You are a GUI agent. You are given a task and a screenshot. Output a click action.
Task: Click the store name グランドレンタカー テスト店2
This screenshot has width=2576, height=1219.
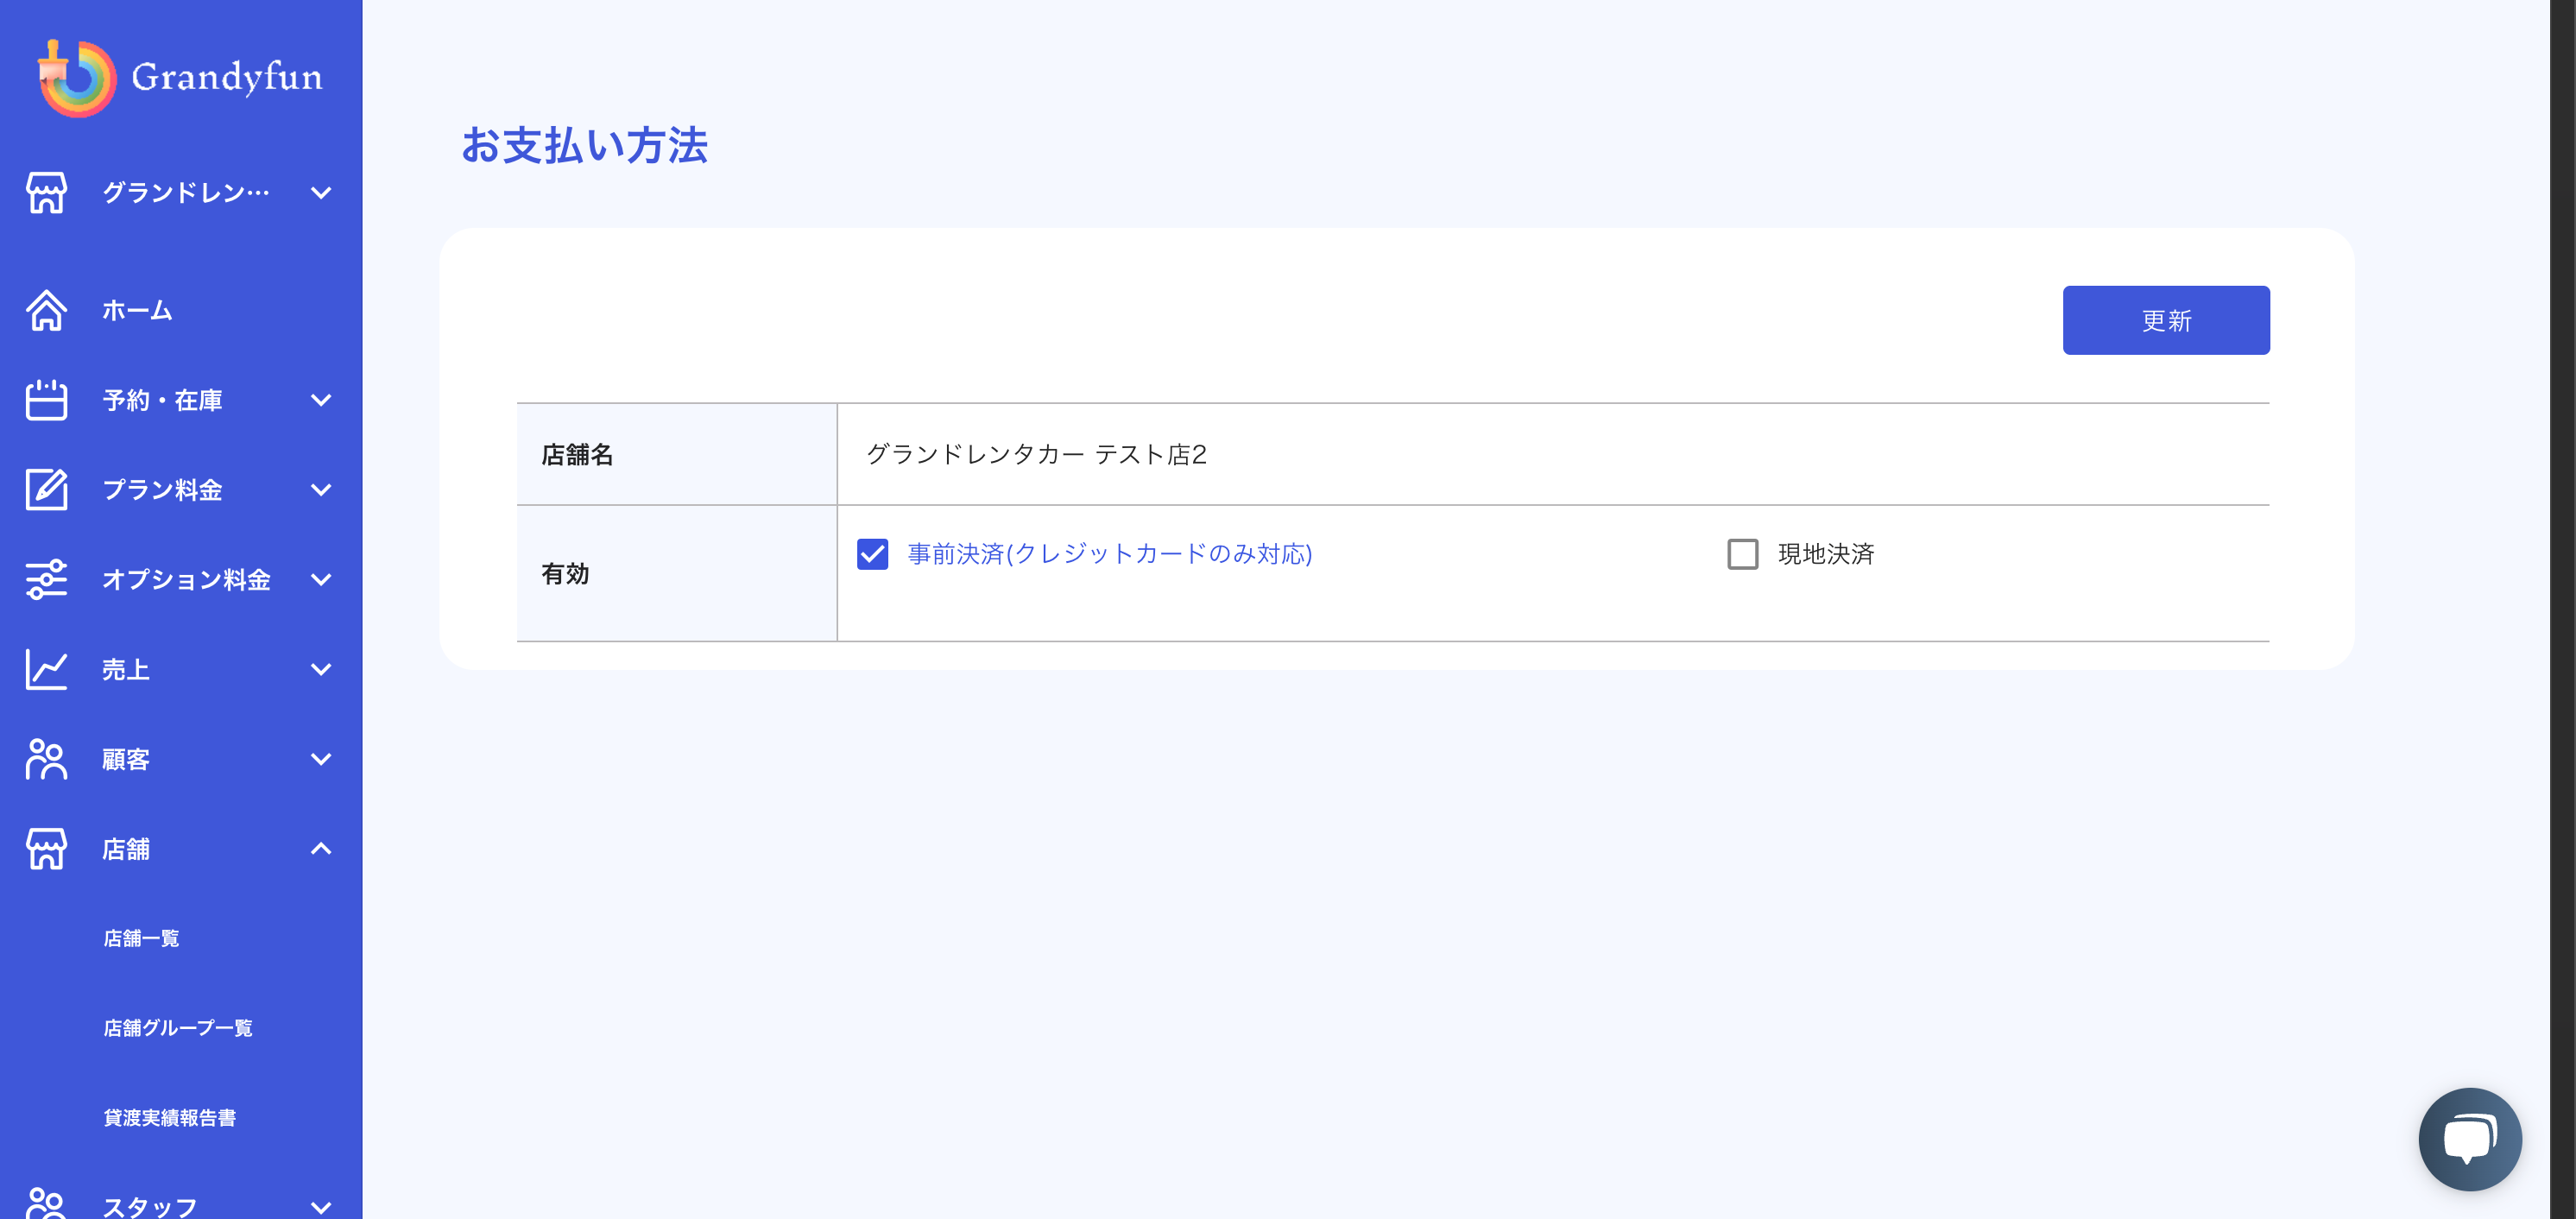pos(1036,455)
